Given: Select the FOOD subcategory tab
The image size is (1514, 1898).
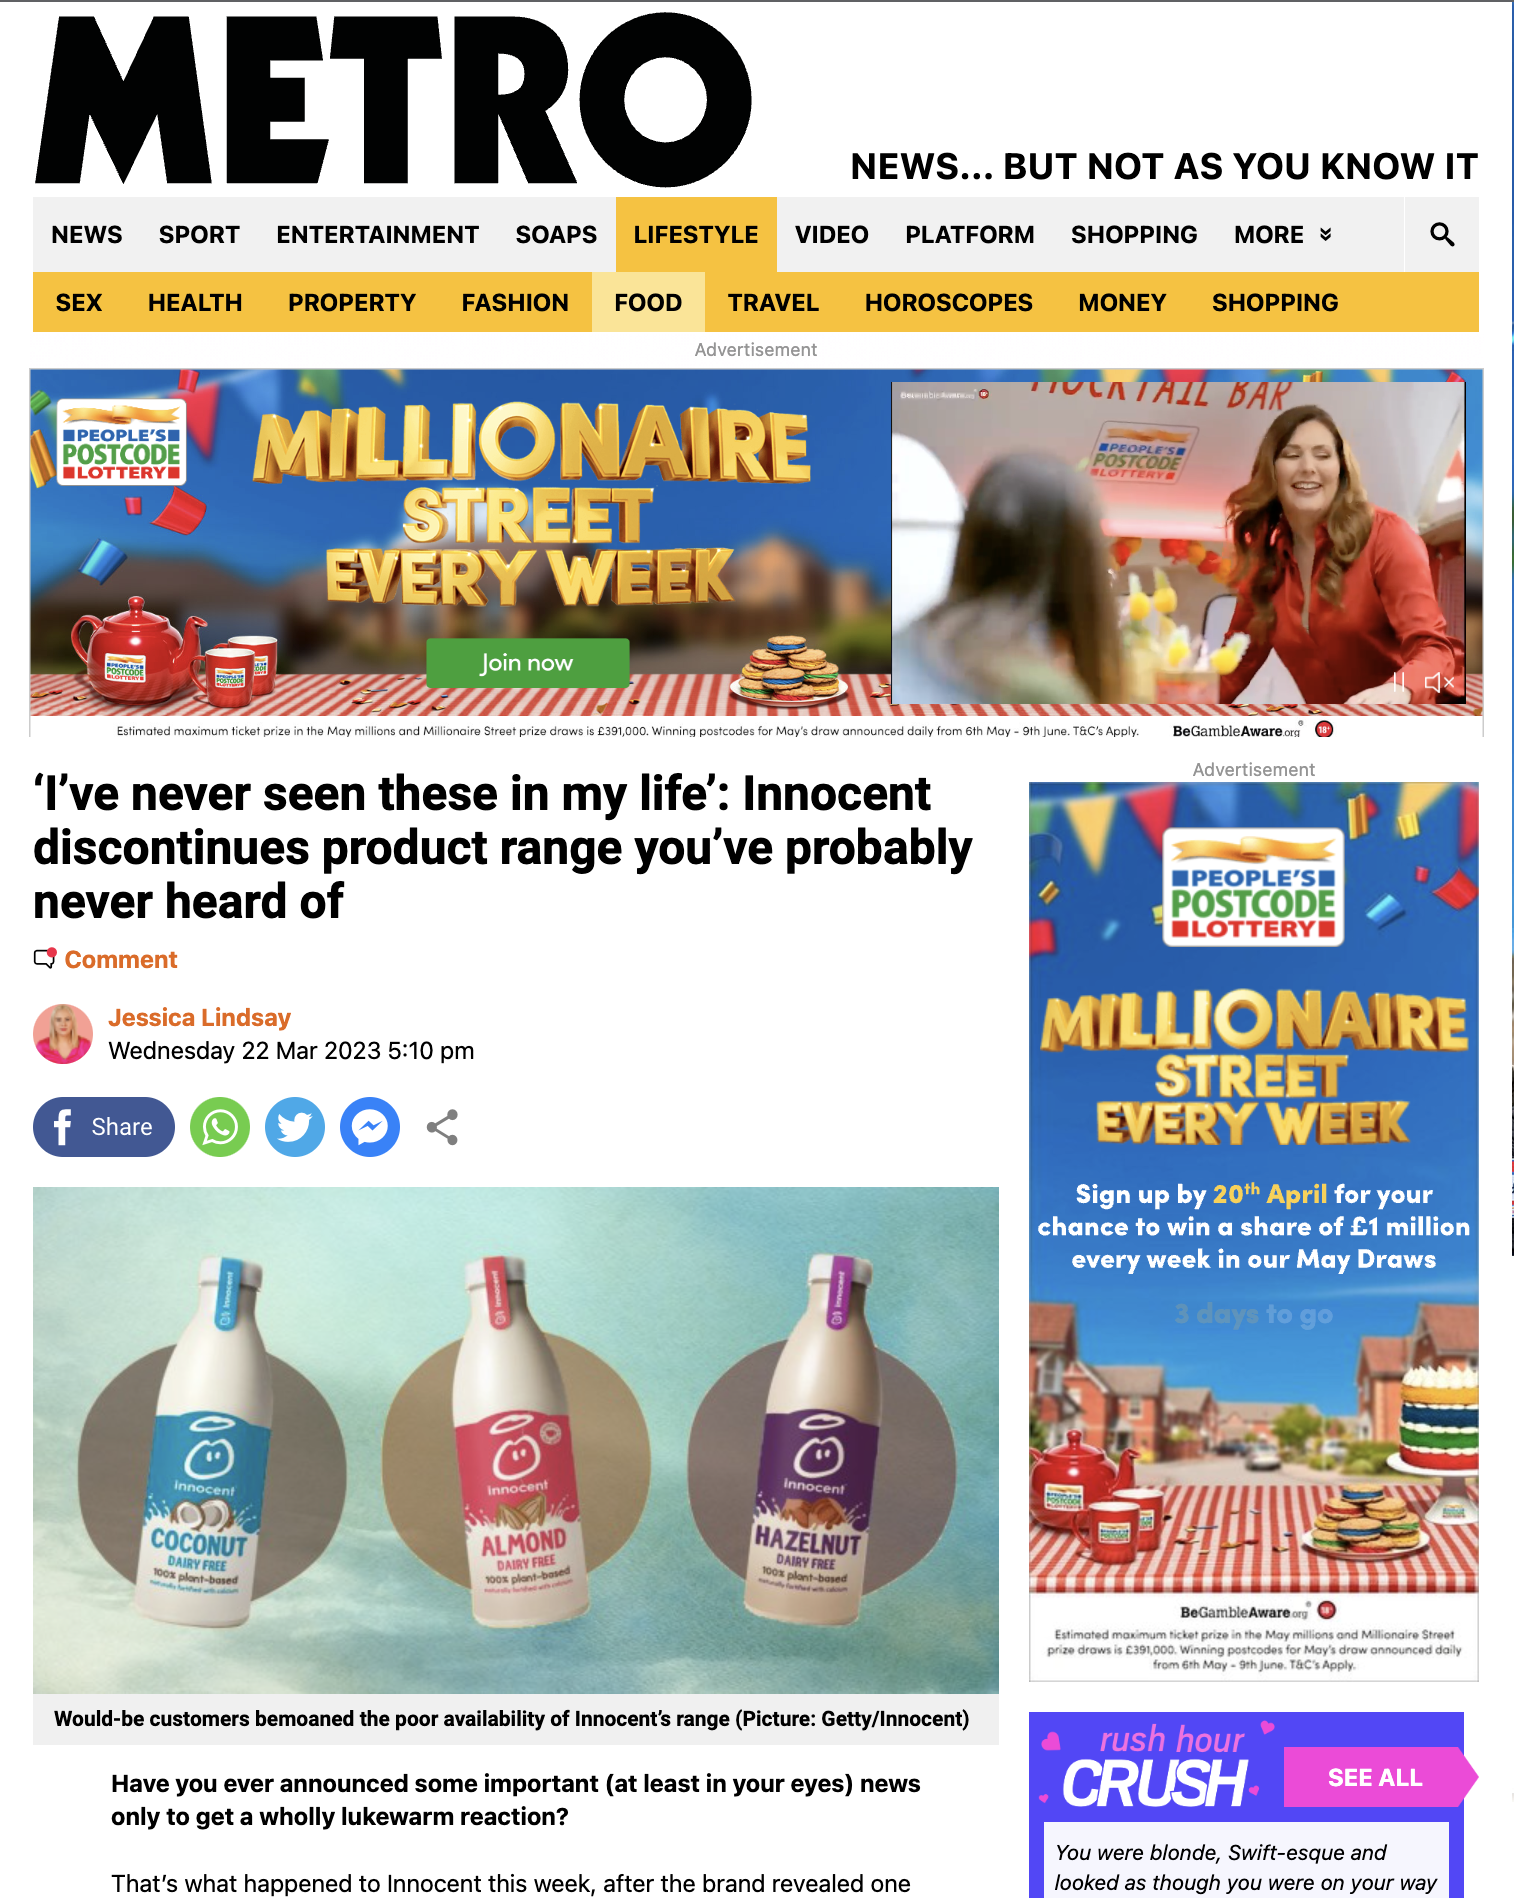Looking at the screenshot, I should [648, 302].
